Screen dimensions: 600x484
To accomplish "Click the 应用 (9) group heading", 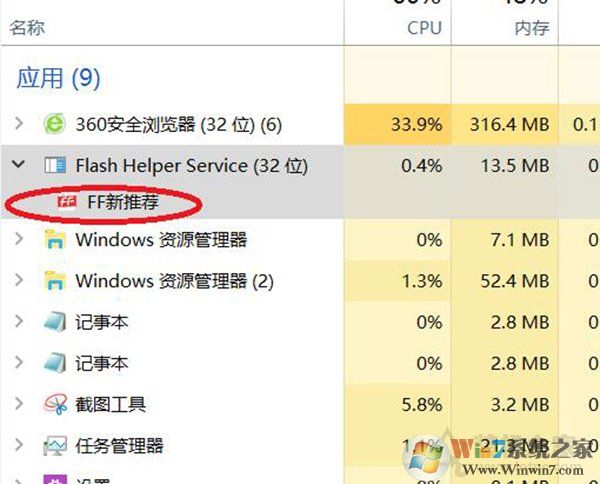I will 58,78.
